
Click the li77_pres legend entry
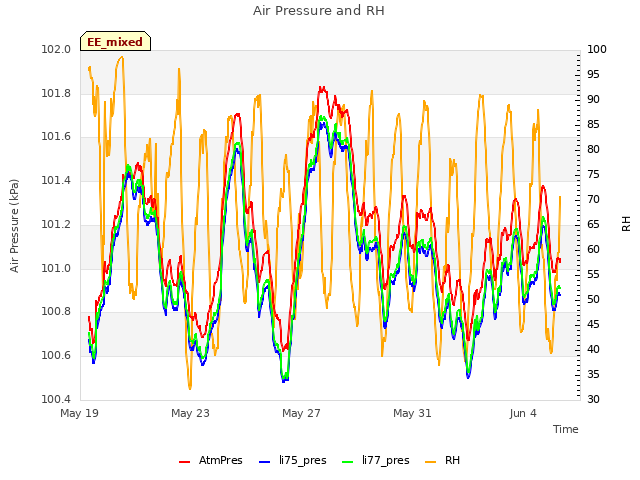(x=376, y=460)
